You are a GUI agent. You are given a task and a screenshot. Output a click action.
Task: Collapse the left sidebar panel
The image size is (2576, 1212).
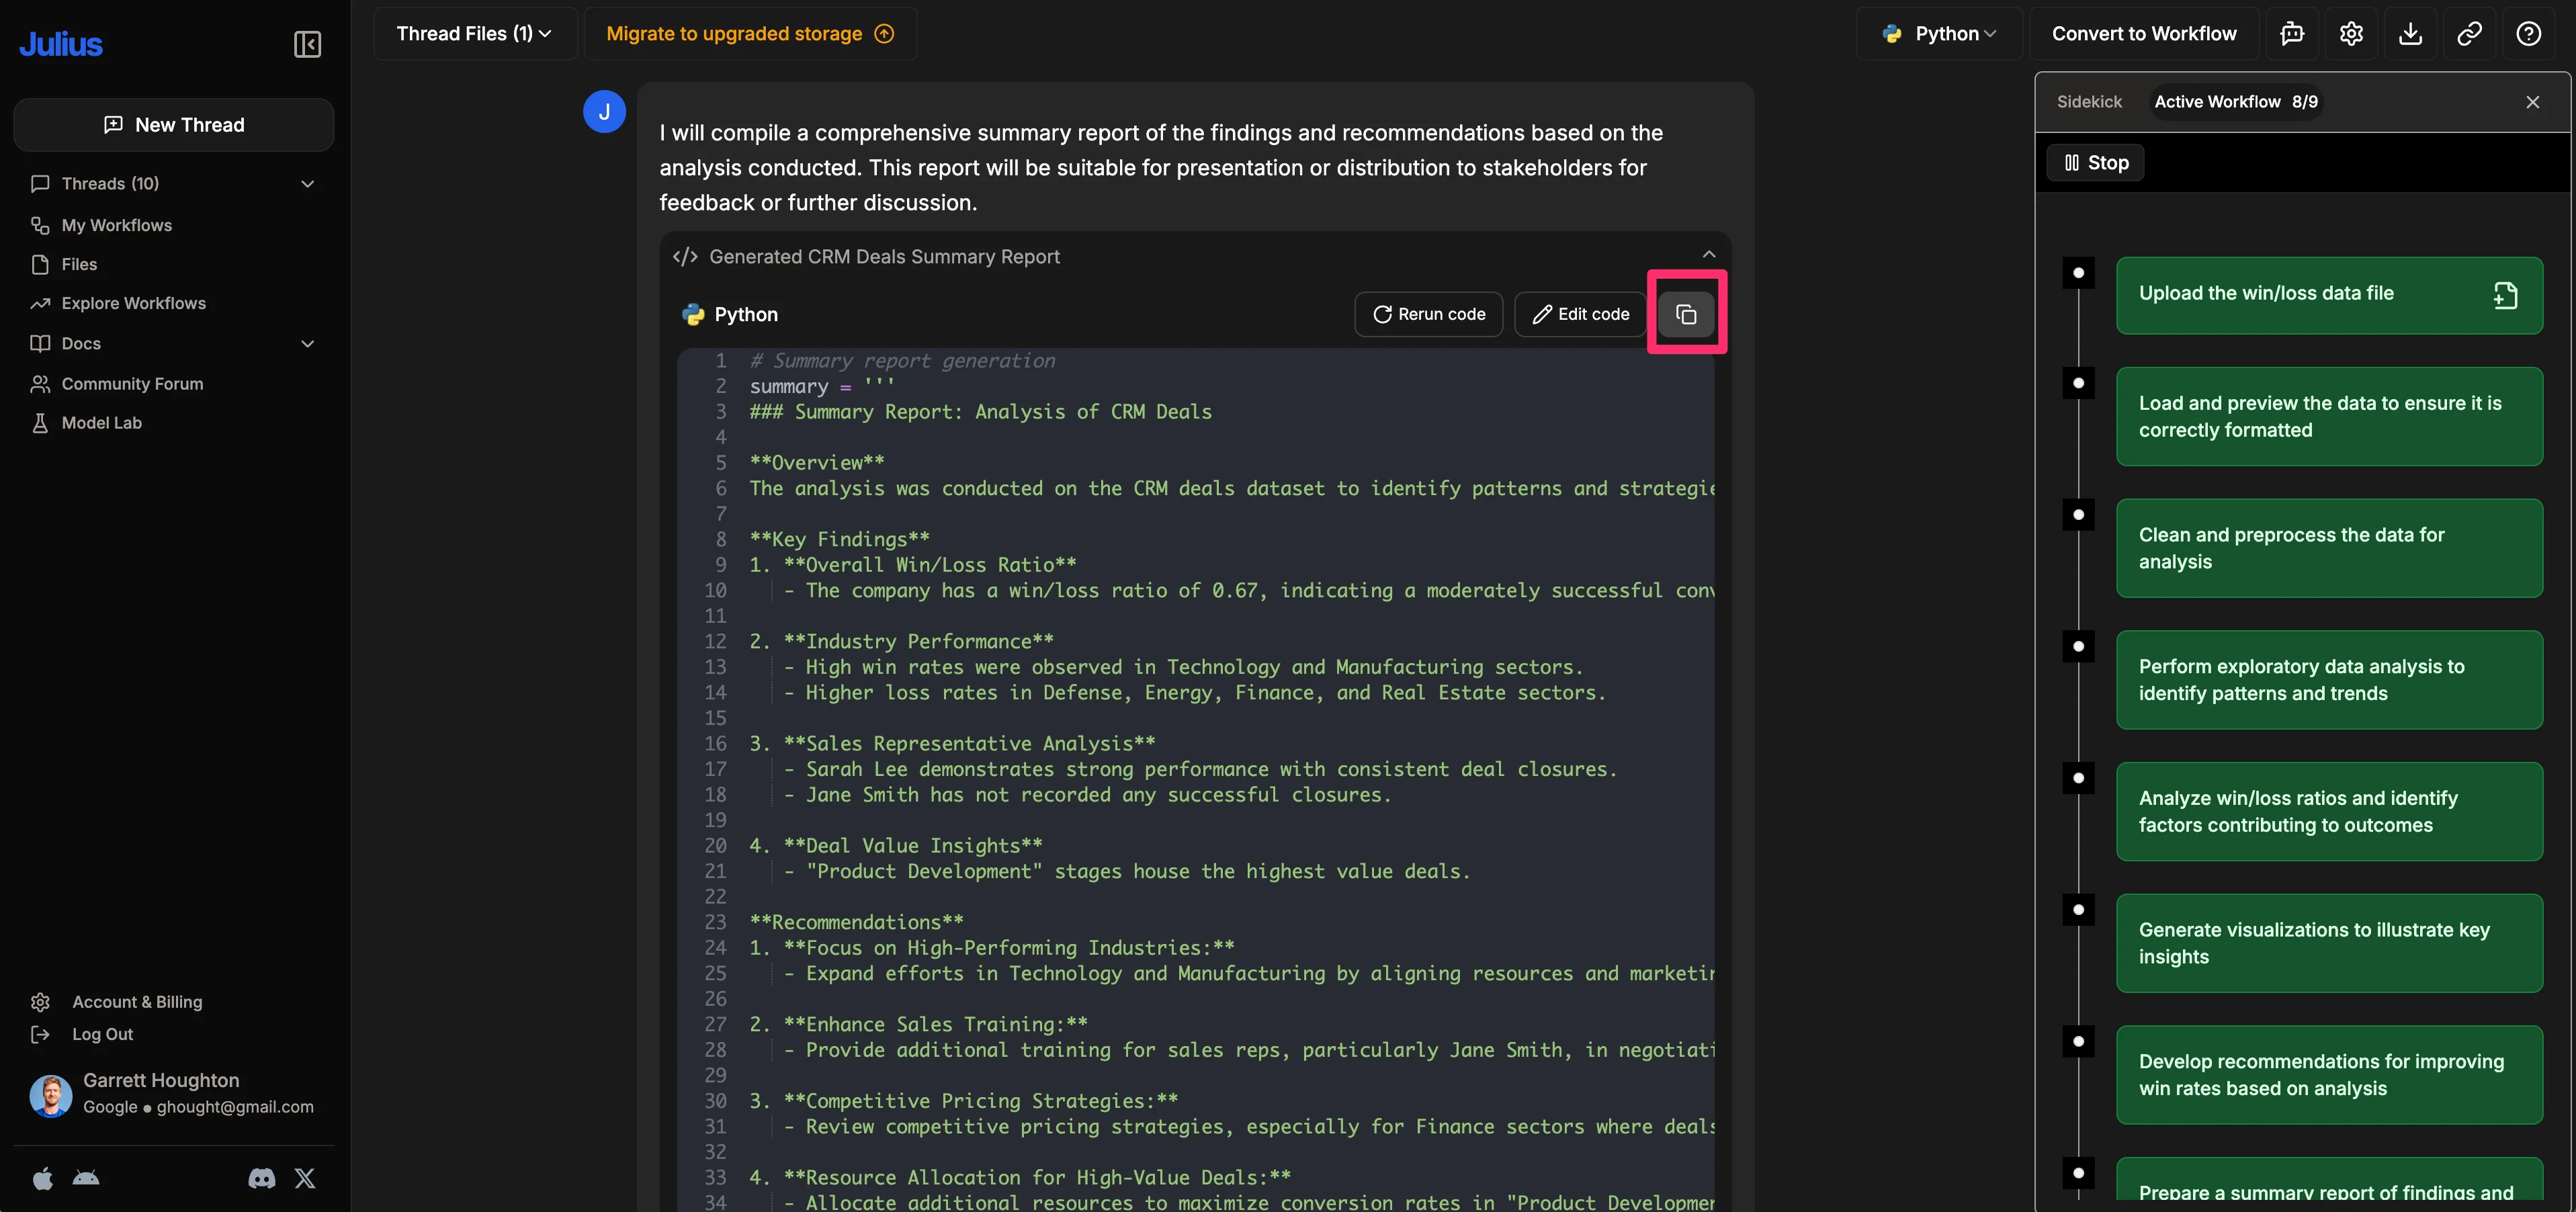click(x=307, y=44)
